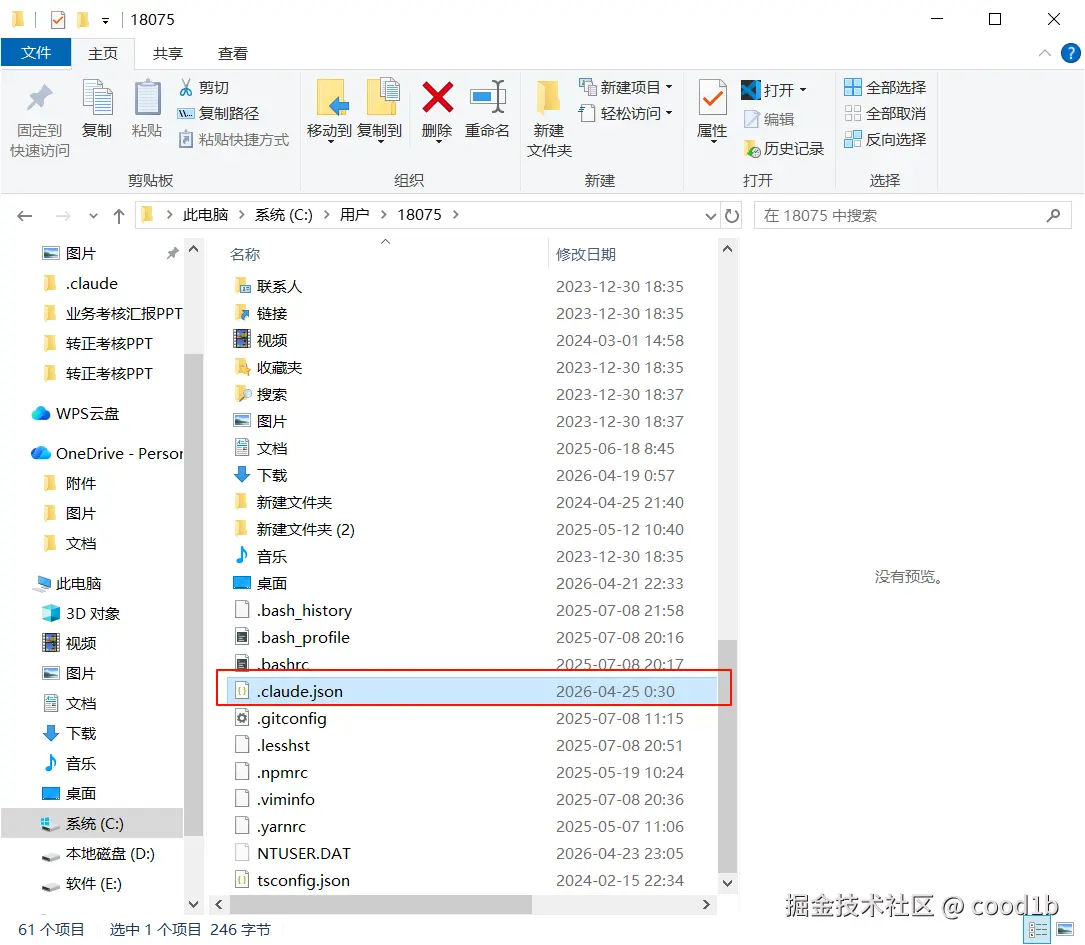Click the quick access properties checkmark icon
The width and height of the screenshot is (1085, 945).
click(x=58, y=19)
